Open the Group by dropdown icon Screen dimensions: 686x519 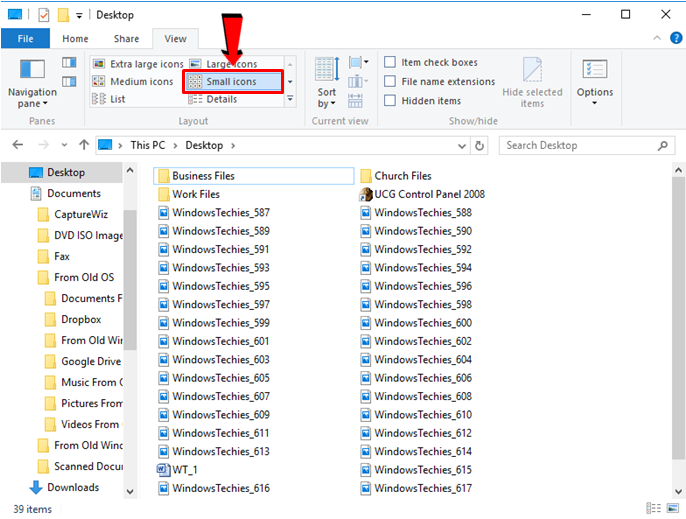pos(358,63)
